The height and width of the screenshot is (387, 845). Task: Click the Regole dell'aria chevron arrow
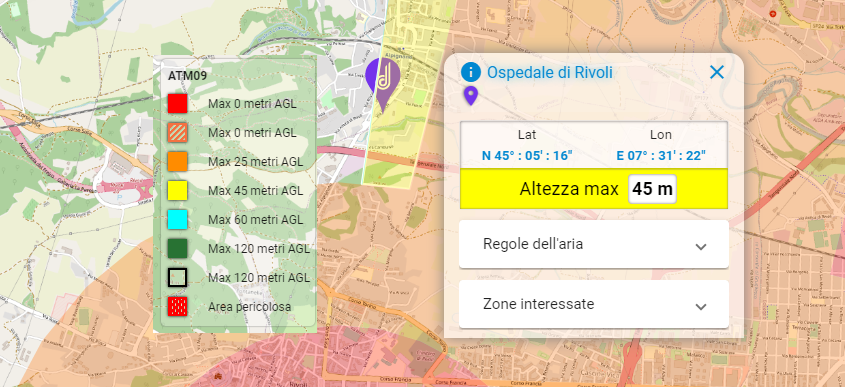[701, 247]
